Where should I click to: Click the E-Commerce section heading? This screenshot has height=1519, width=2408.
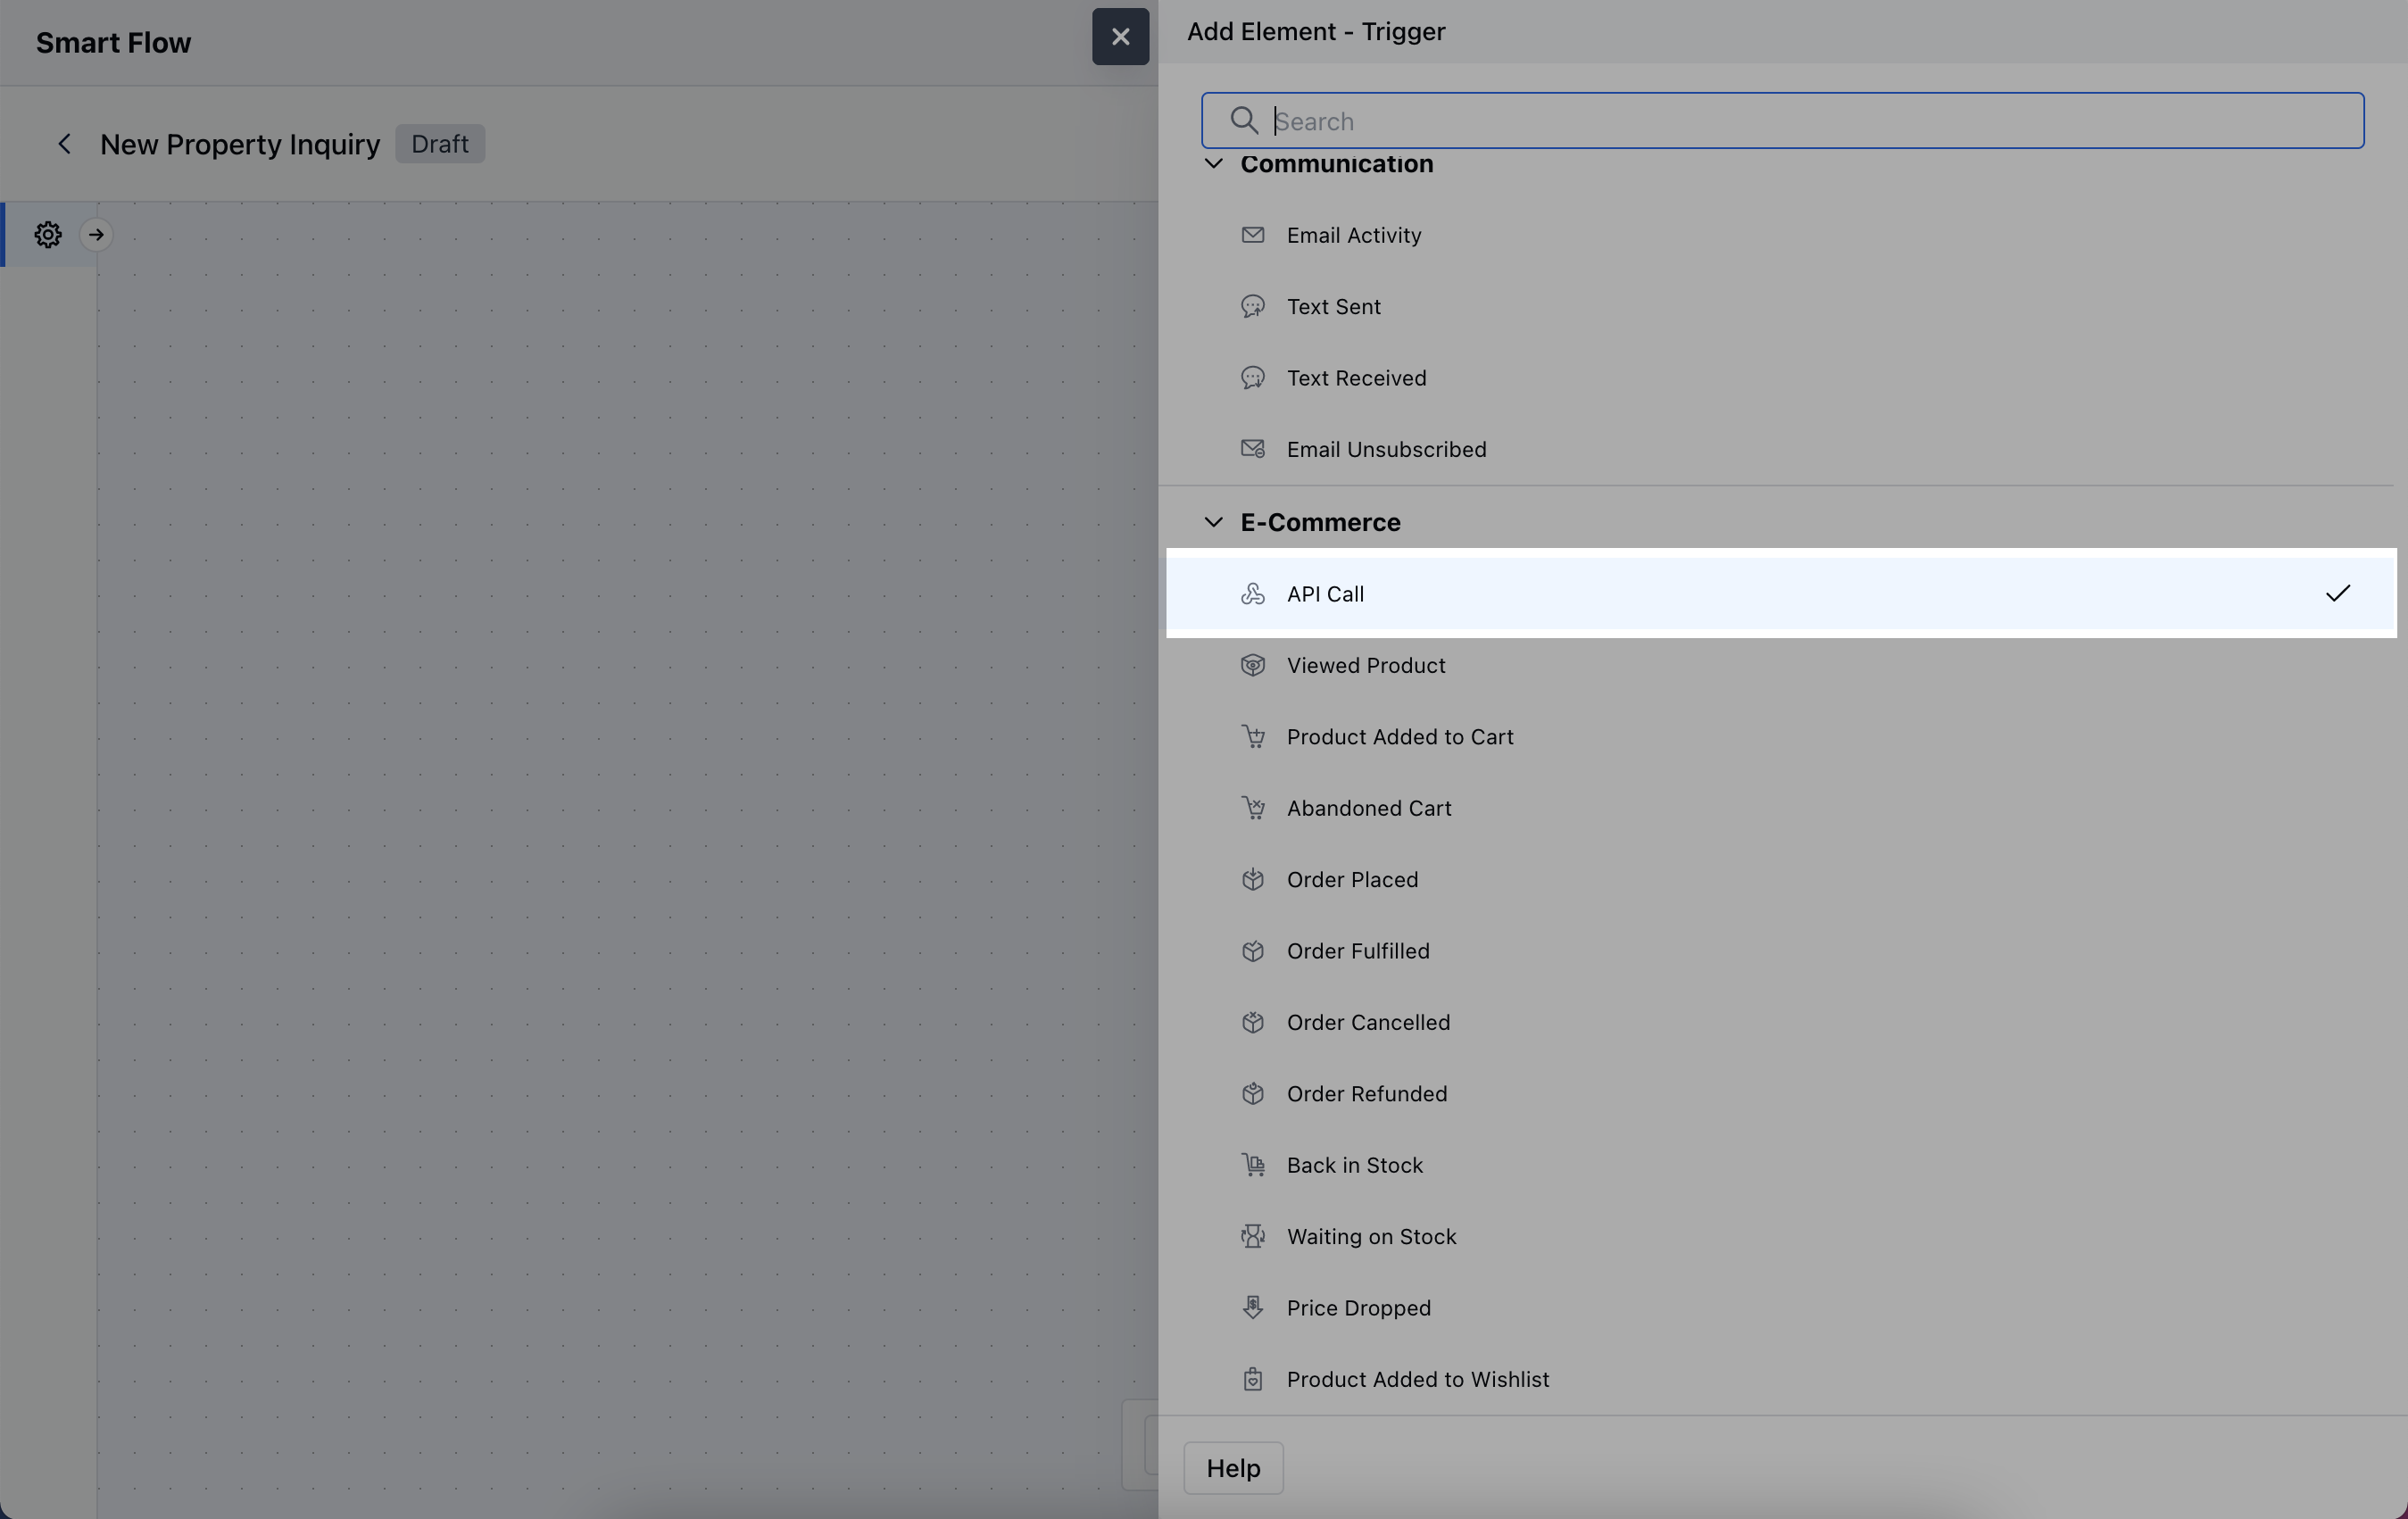point(1320,522)
